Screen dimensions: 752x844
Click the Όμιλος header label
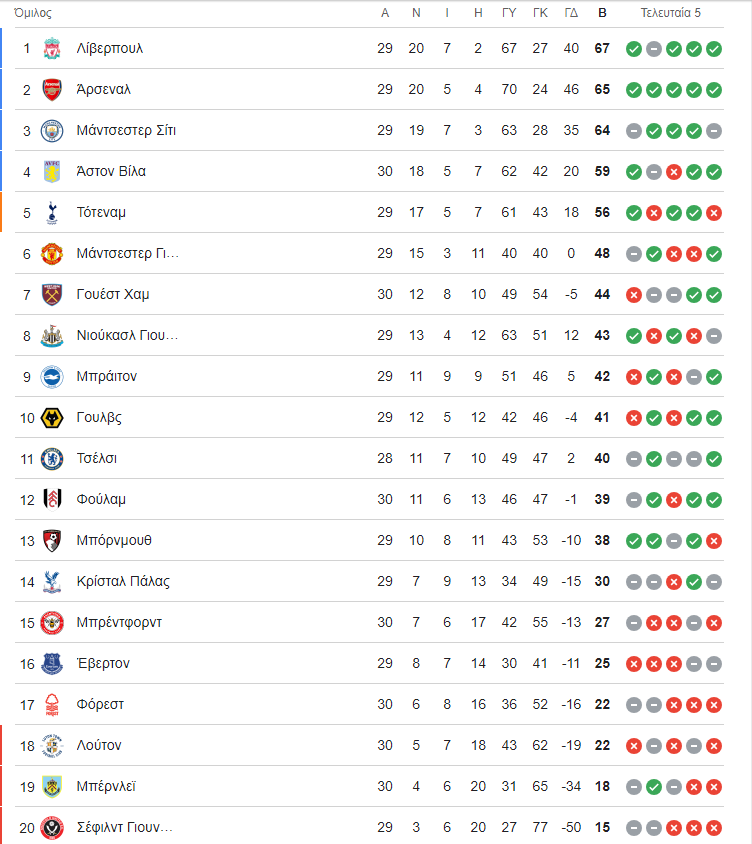pyautogui.click(x=33, y=13)
